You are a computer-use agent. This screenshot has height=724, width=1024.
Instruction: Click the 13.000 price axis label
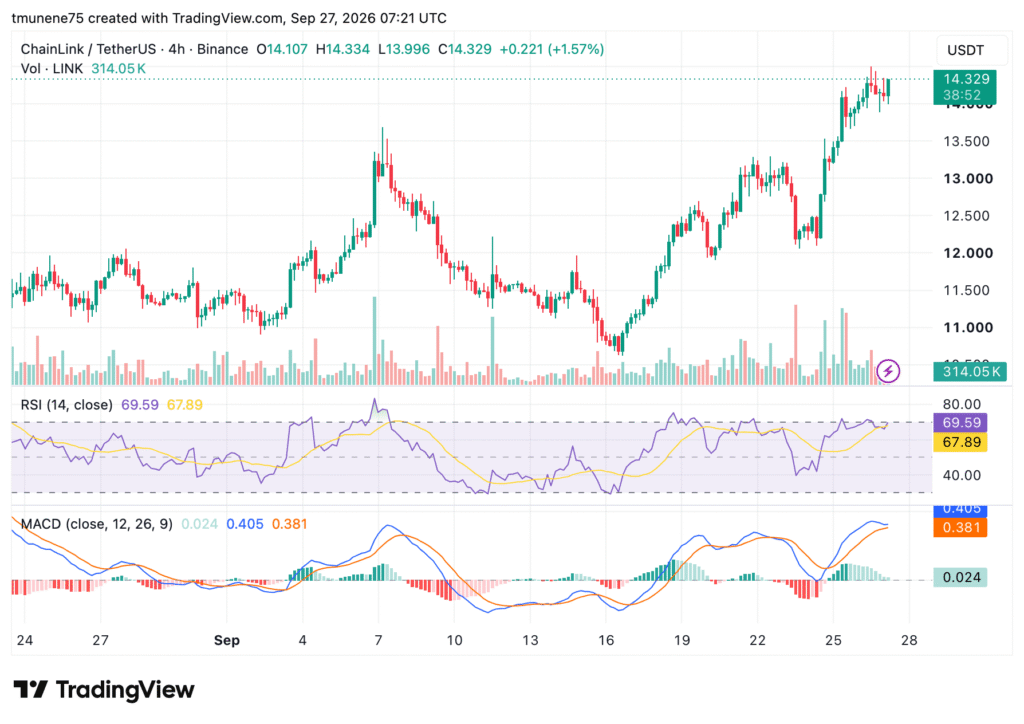pos(968,179)
